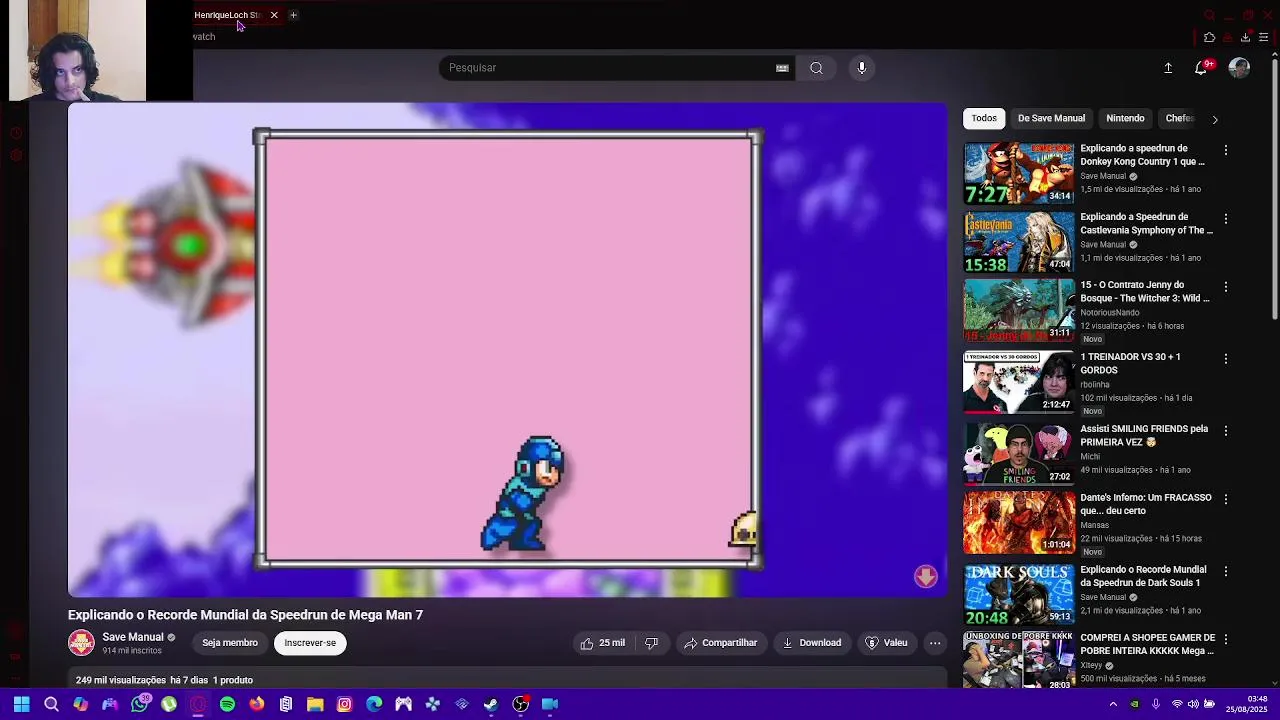Open Windows taskbar search
The height and width of the screenshot is (720, 1280).
pyautogui.click(x=51, y=704)
